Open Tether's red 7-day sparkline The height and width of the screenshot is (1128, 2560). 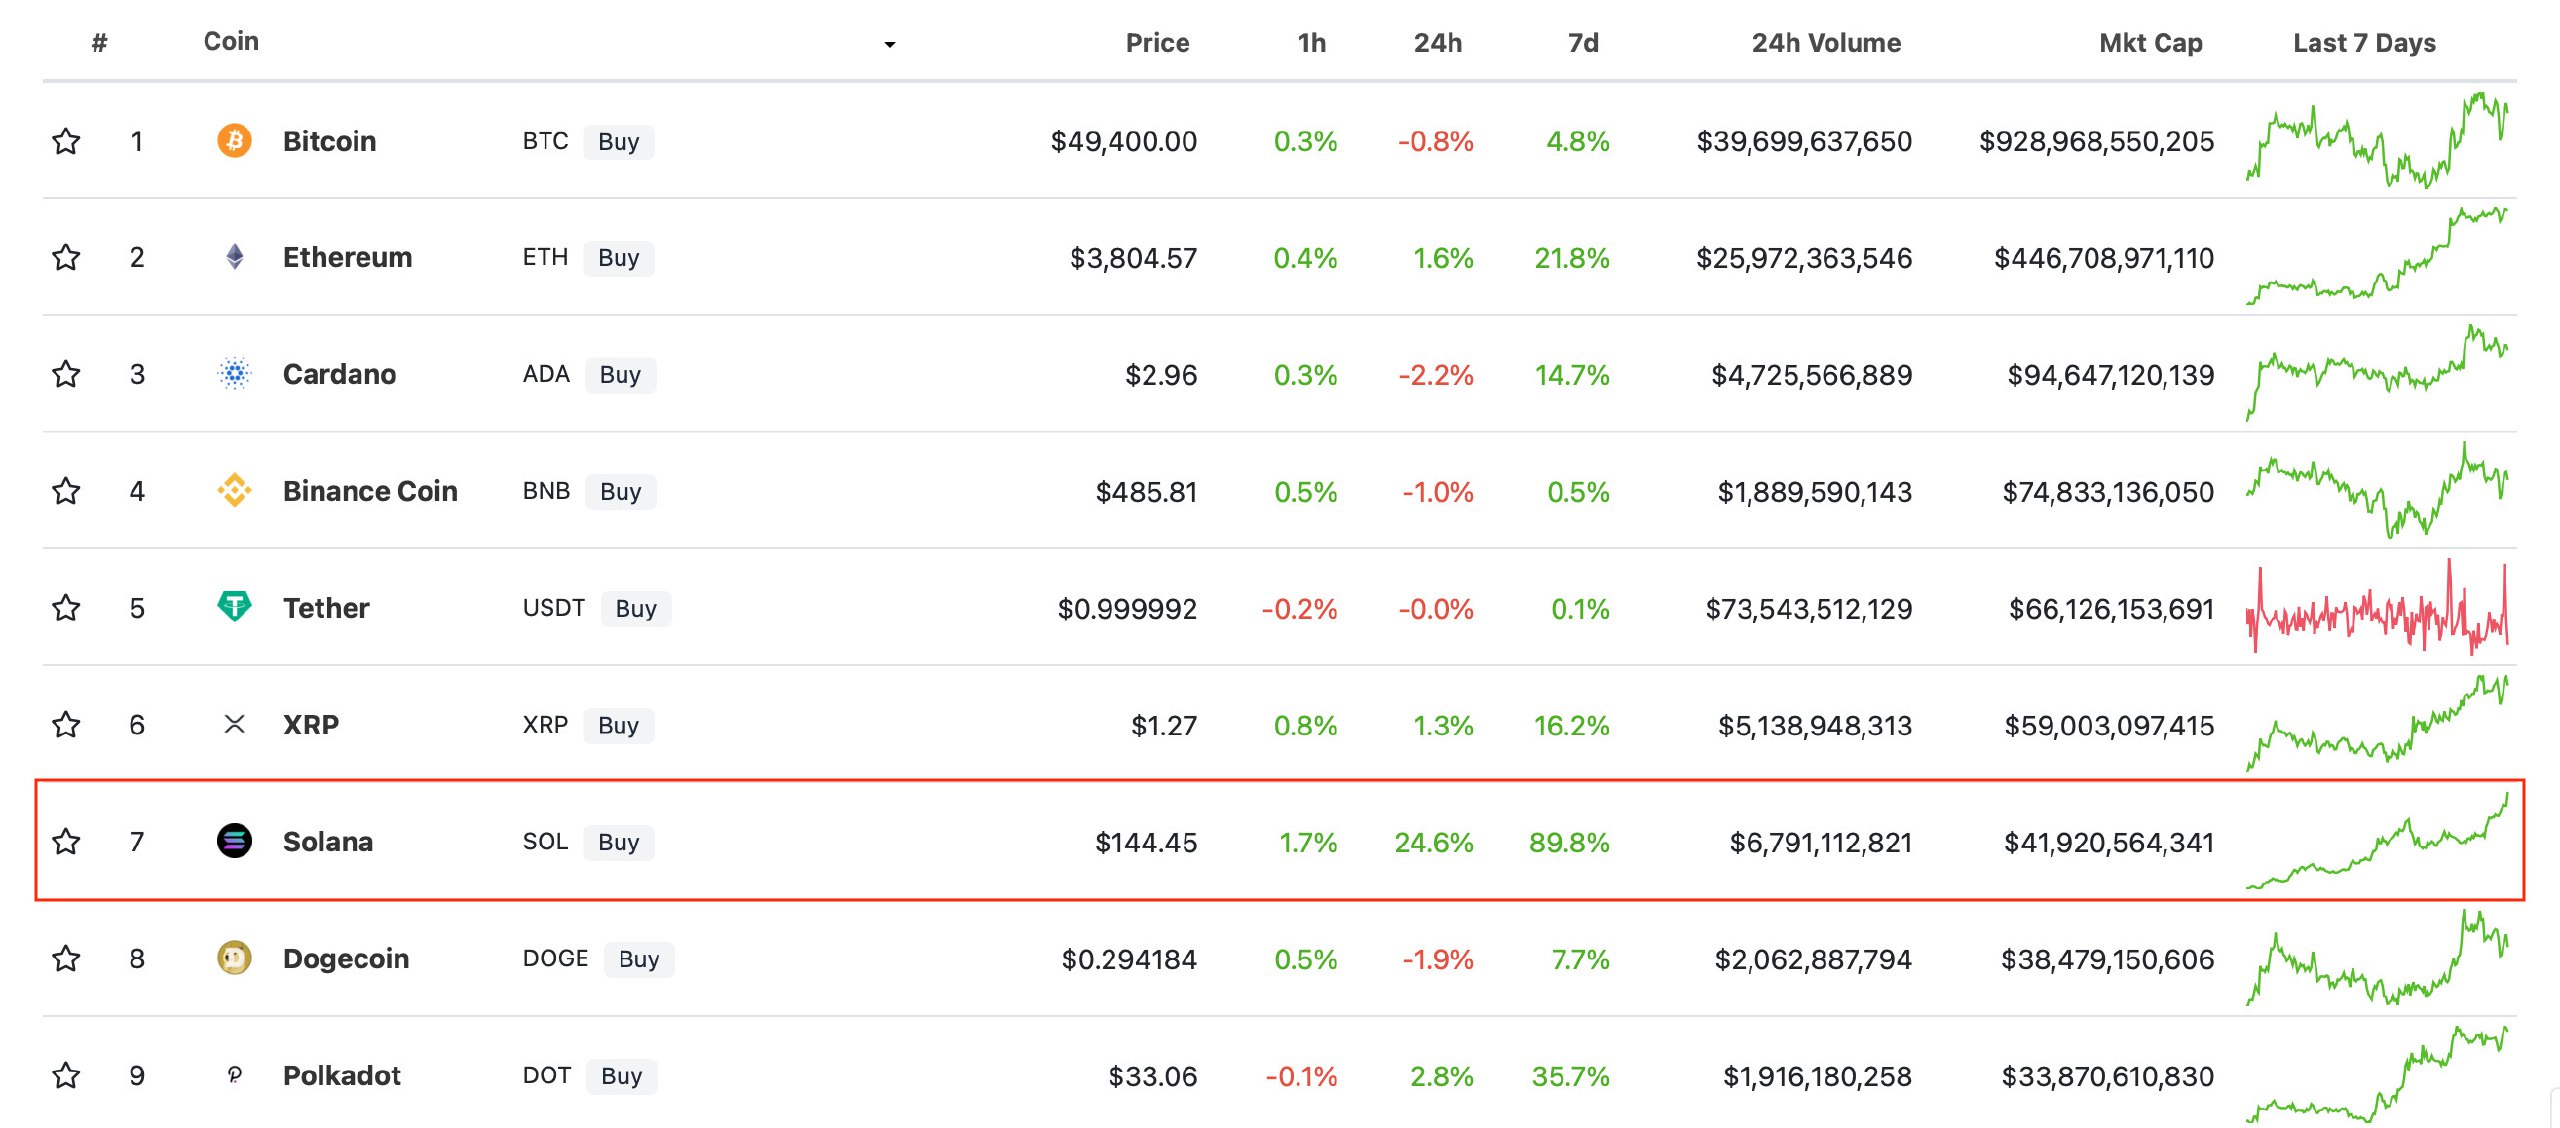coord(2377,606)
